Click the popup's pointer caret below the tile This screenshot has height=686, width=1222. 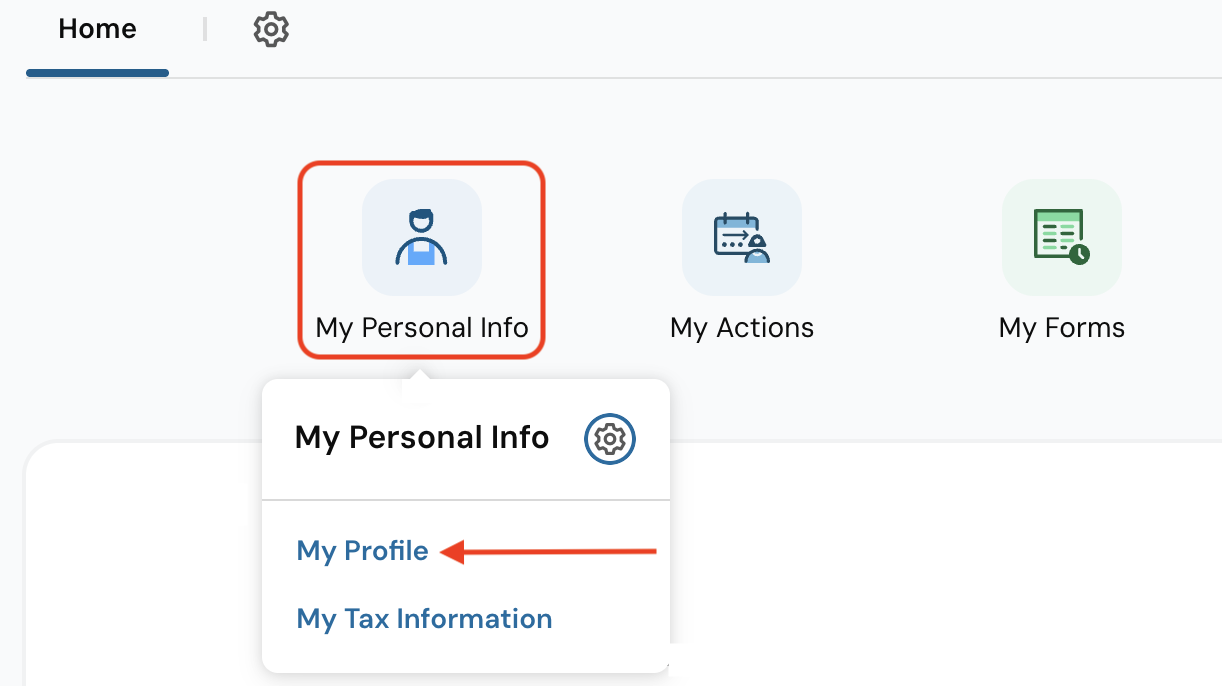pos(421,376)
